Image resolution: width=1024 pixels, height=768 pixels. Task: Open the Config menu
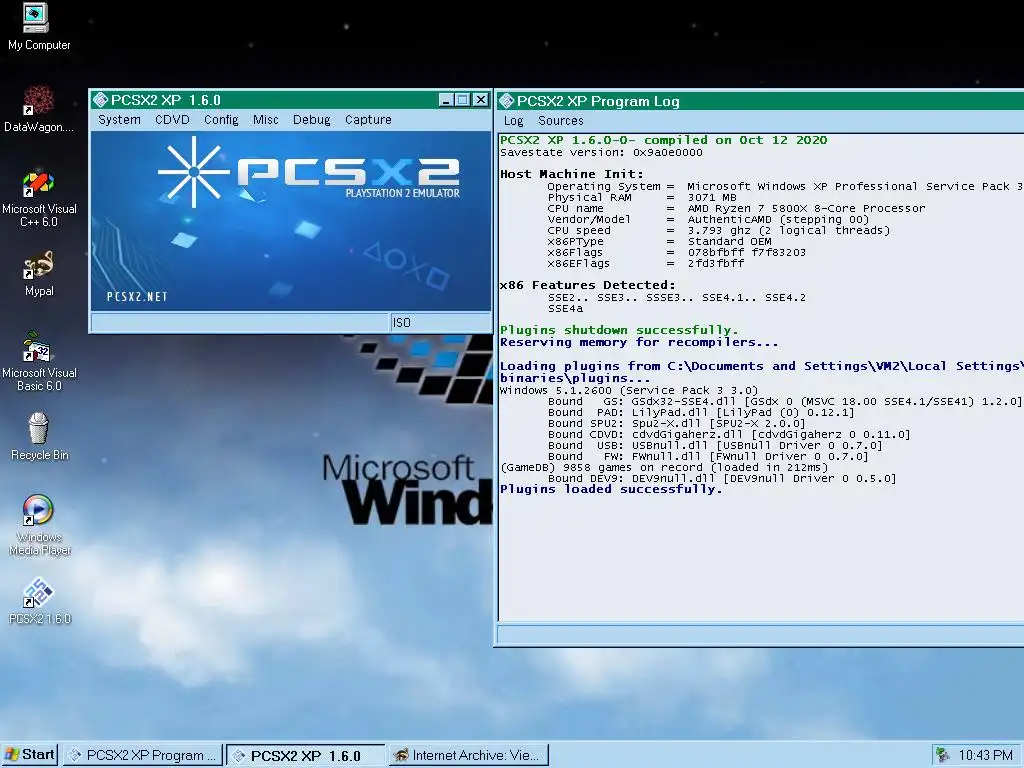(x=221, y=120)
